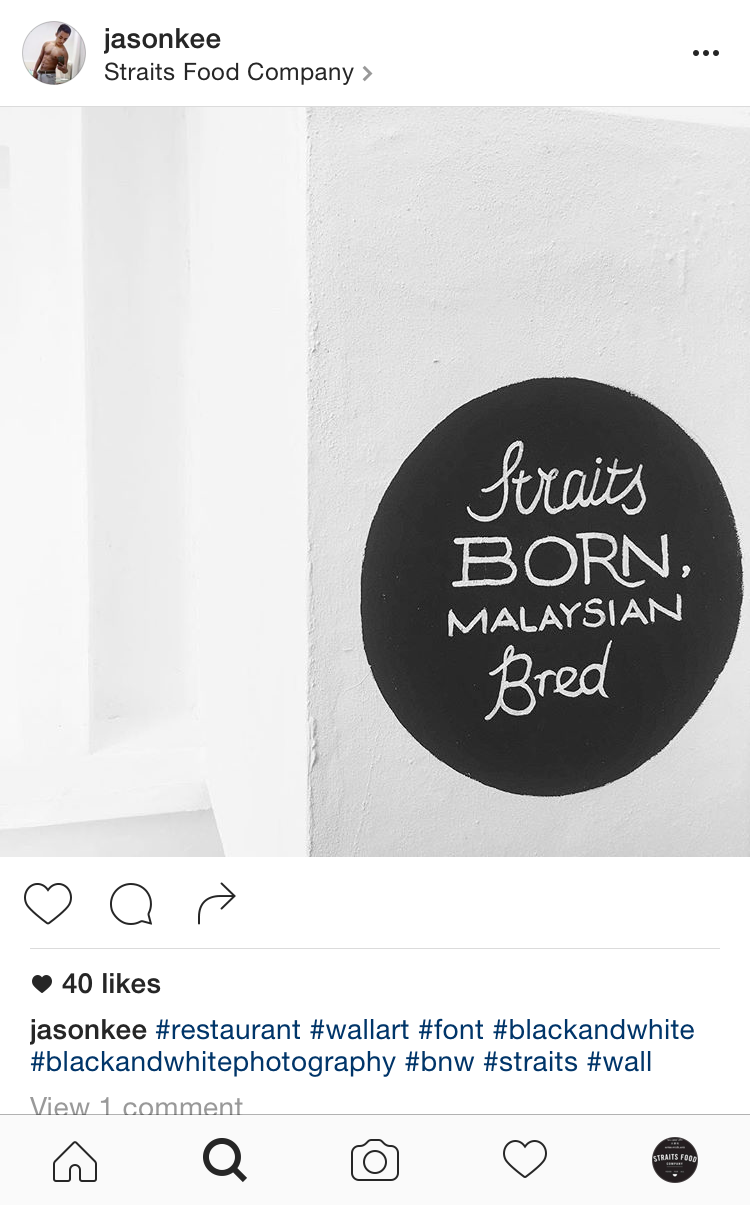
Task: Open the Straits Food Company profile tab
Action: [675, 1160]
